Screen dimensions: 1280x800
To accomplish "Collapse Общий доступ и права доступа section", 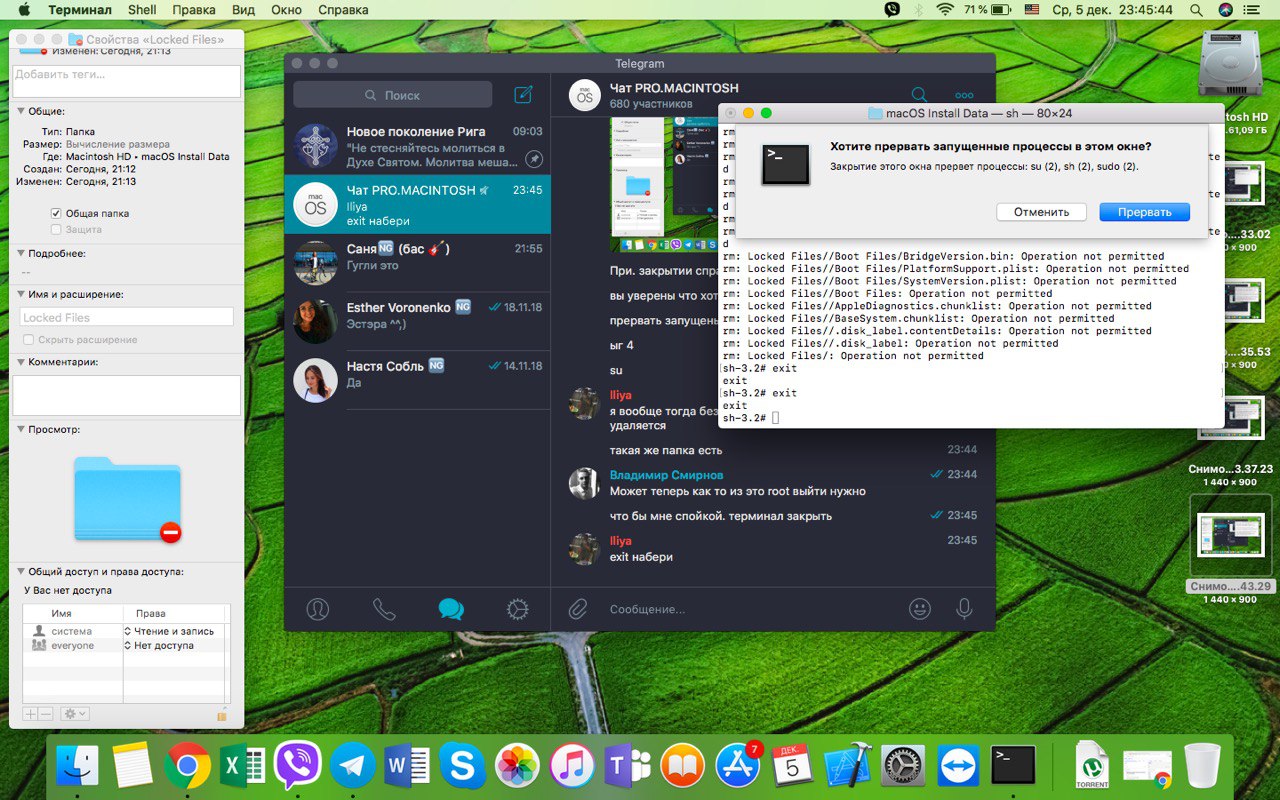I will click(20, 571).
